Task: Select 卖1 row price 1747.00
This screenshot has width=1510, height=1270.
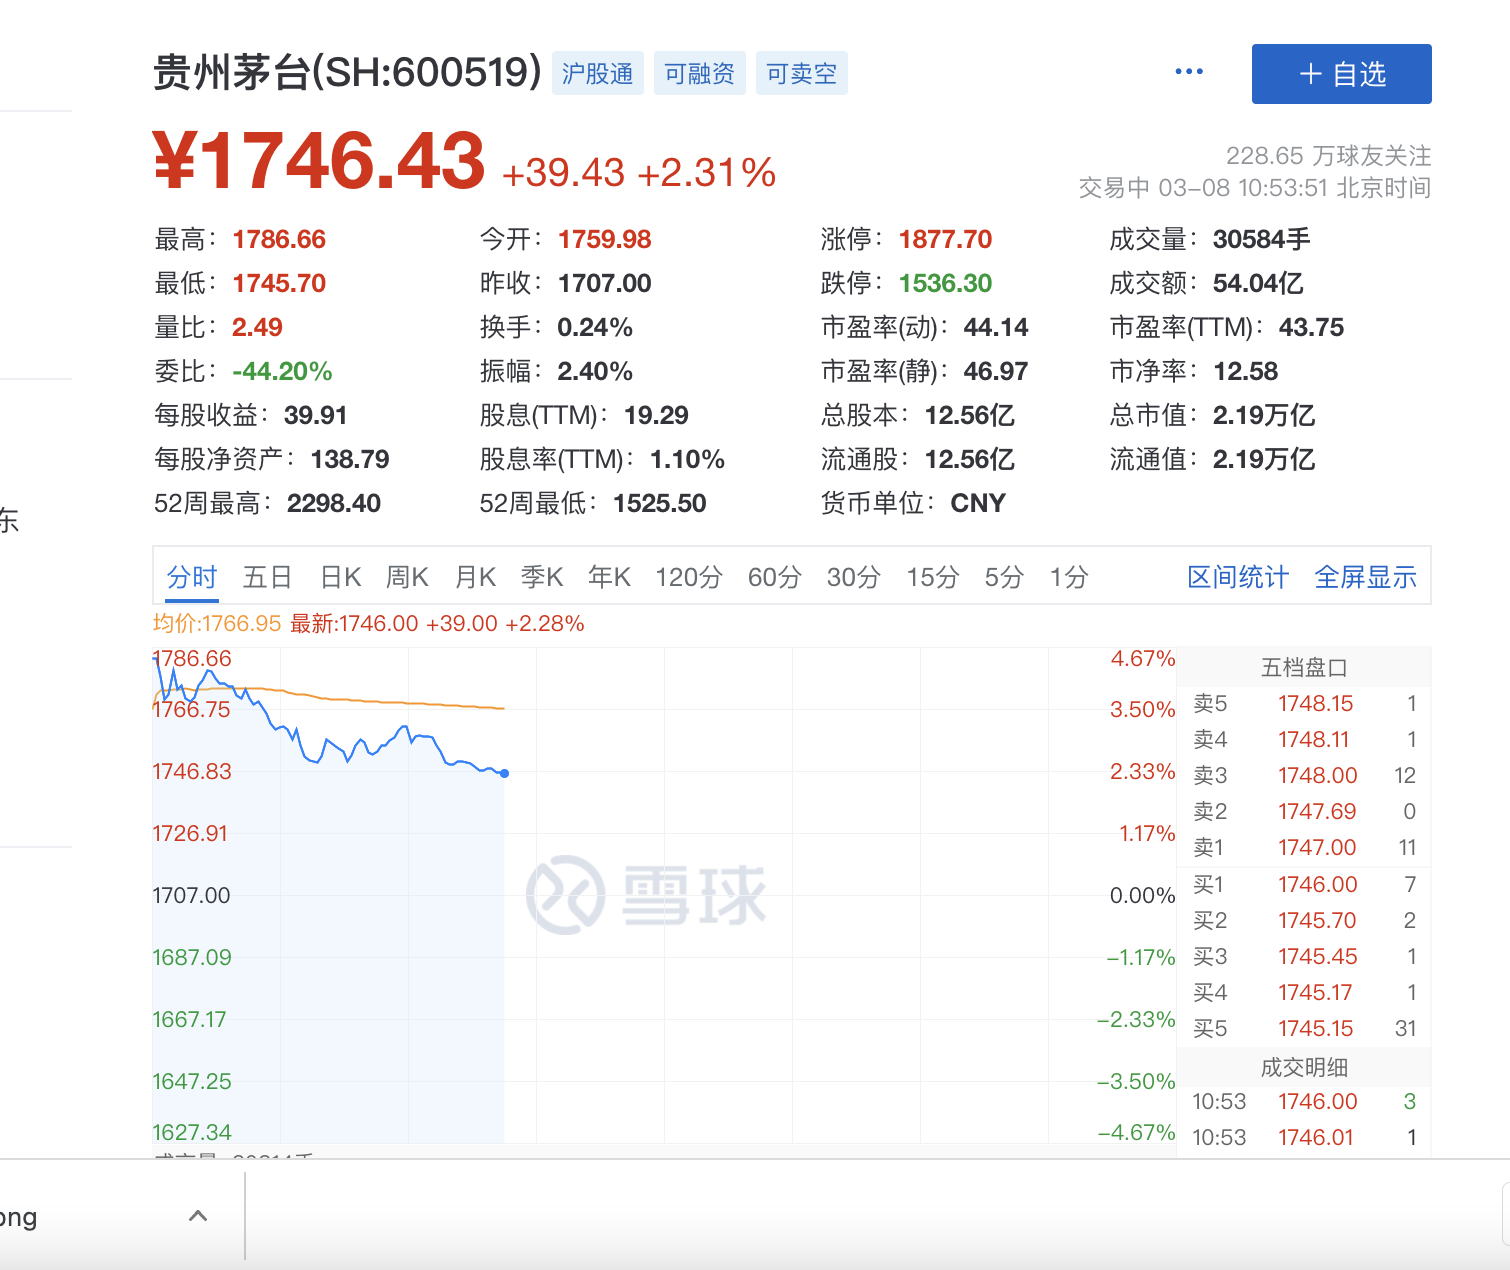Action: pyautogui.click(x=1304, y=847)
